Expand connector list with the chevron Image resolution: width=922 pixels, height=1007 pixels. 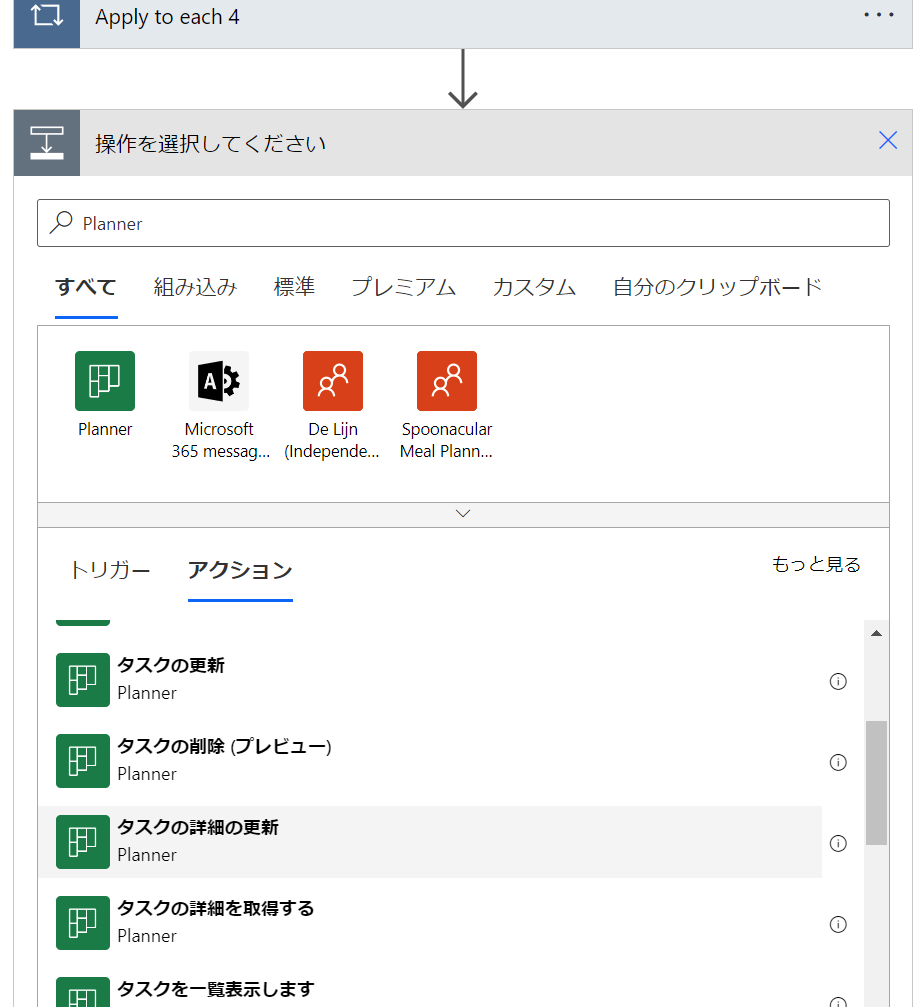pos(463,514)
